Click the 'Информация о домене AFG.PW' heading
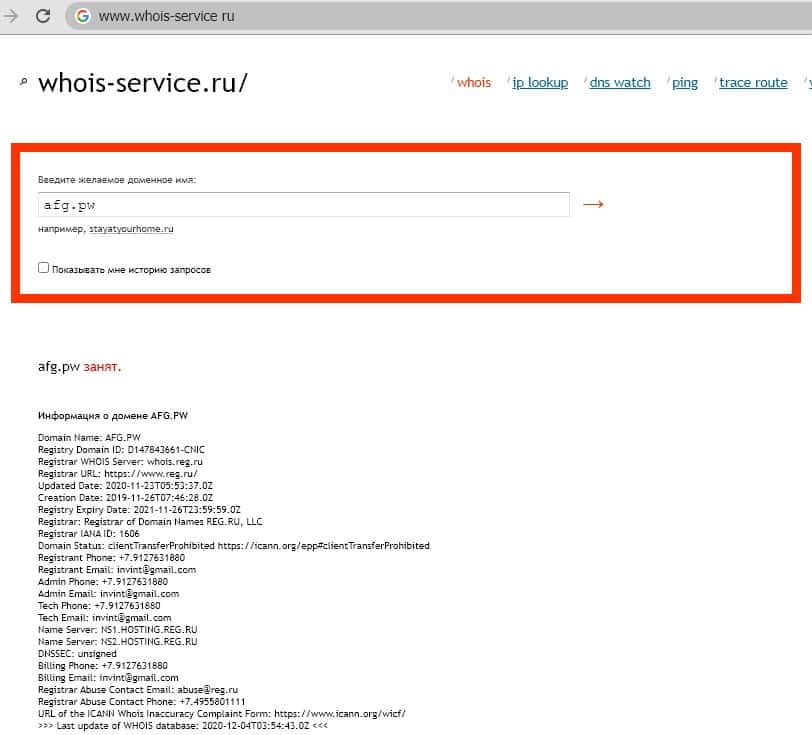This screenshot has height=735, width=812. pos(113,416)
